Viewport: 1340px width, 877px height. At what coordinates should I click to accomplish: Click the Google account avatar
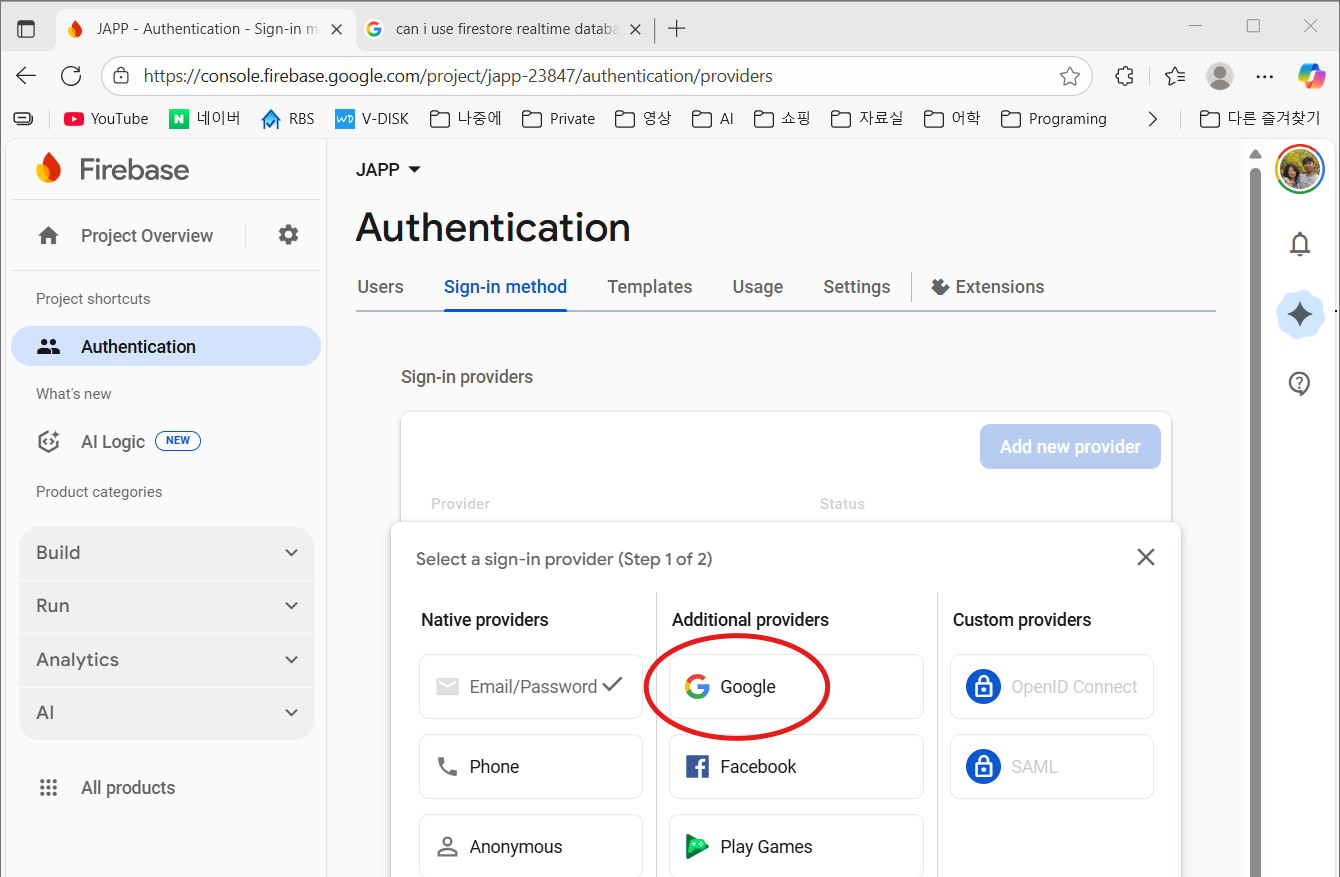tap(1300, 169)
